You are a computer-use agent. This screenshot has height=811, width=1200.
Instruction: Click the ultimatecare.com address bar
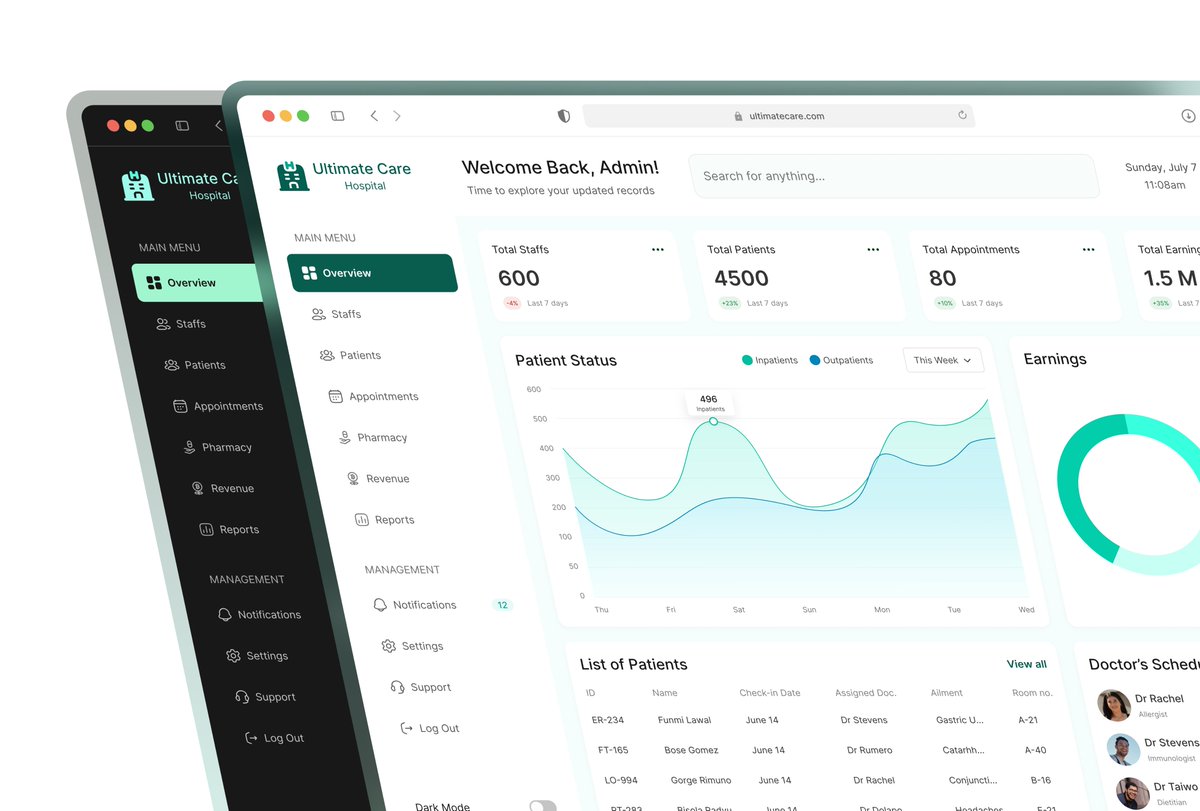[x=778, y=116]
